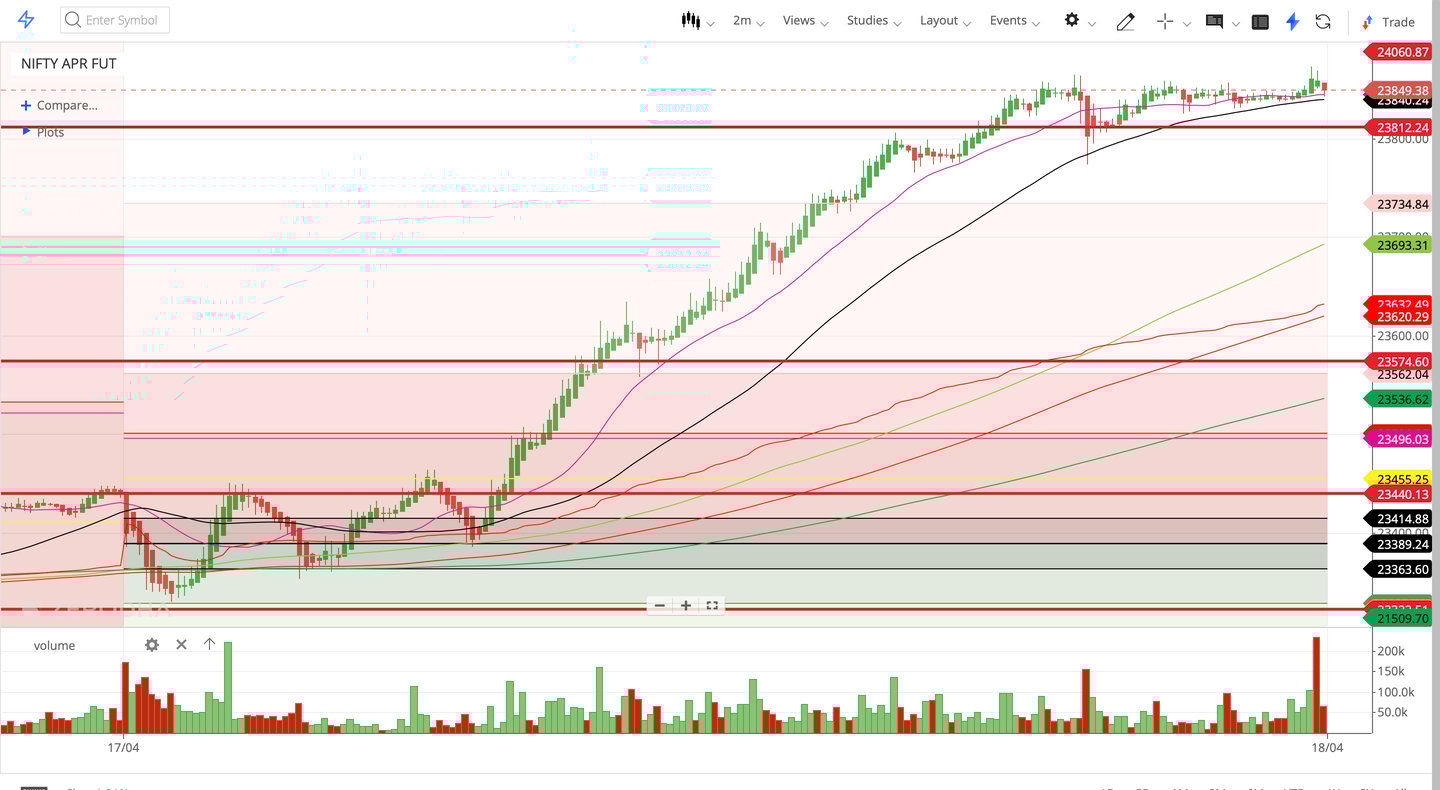
Task: Zoom in using the plus button
Action: tap(686, 605)
